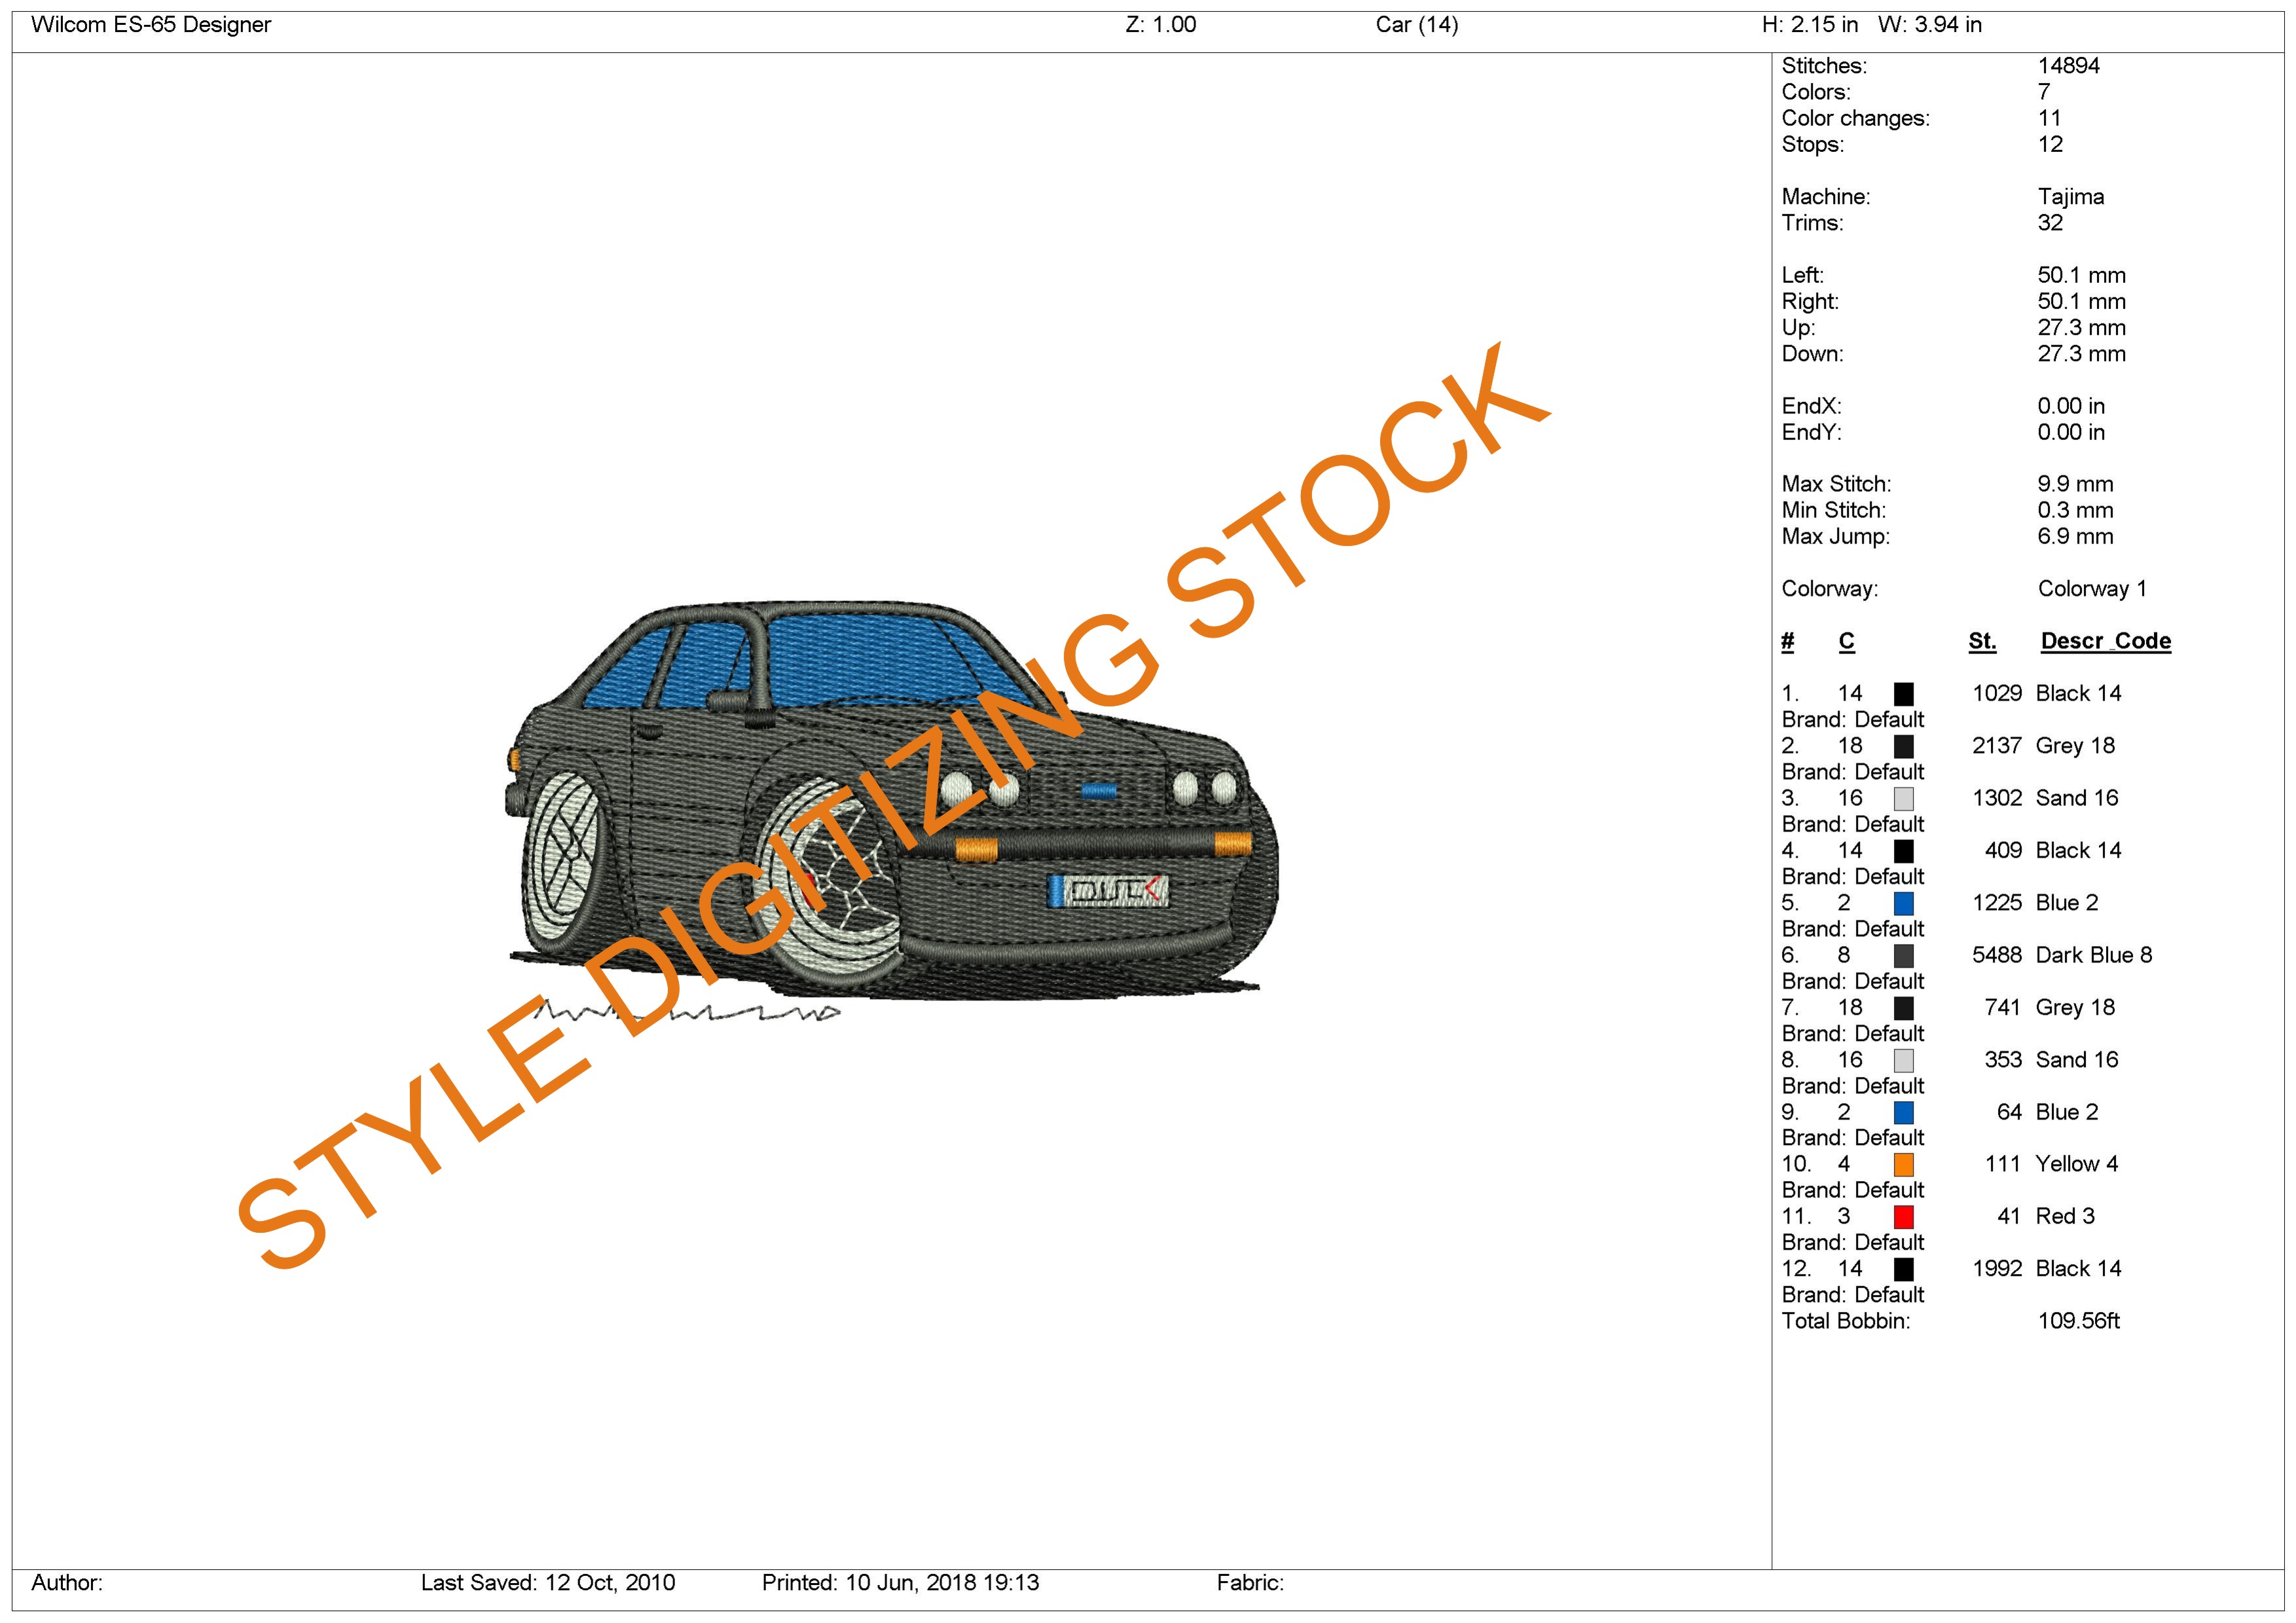Click the Descr_Code column header

(x=2105, y=641)
